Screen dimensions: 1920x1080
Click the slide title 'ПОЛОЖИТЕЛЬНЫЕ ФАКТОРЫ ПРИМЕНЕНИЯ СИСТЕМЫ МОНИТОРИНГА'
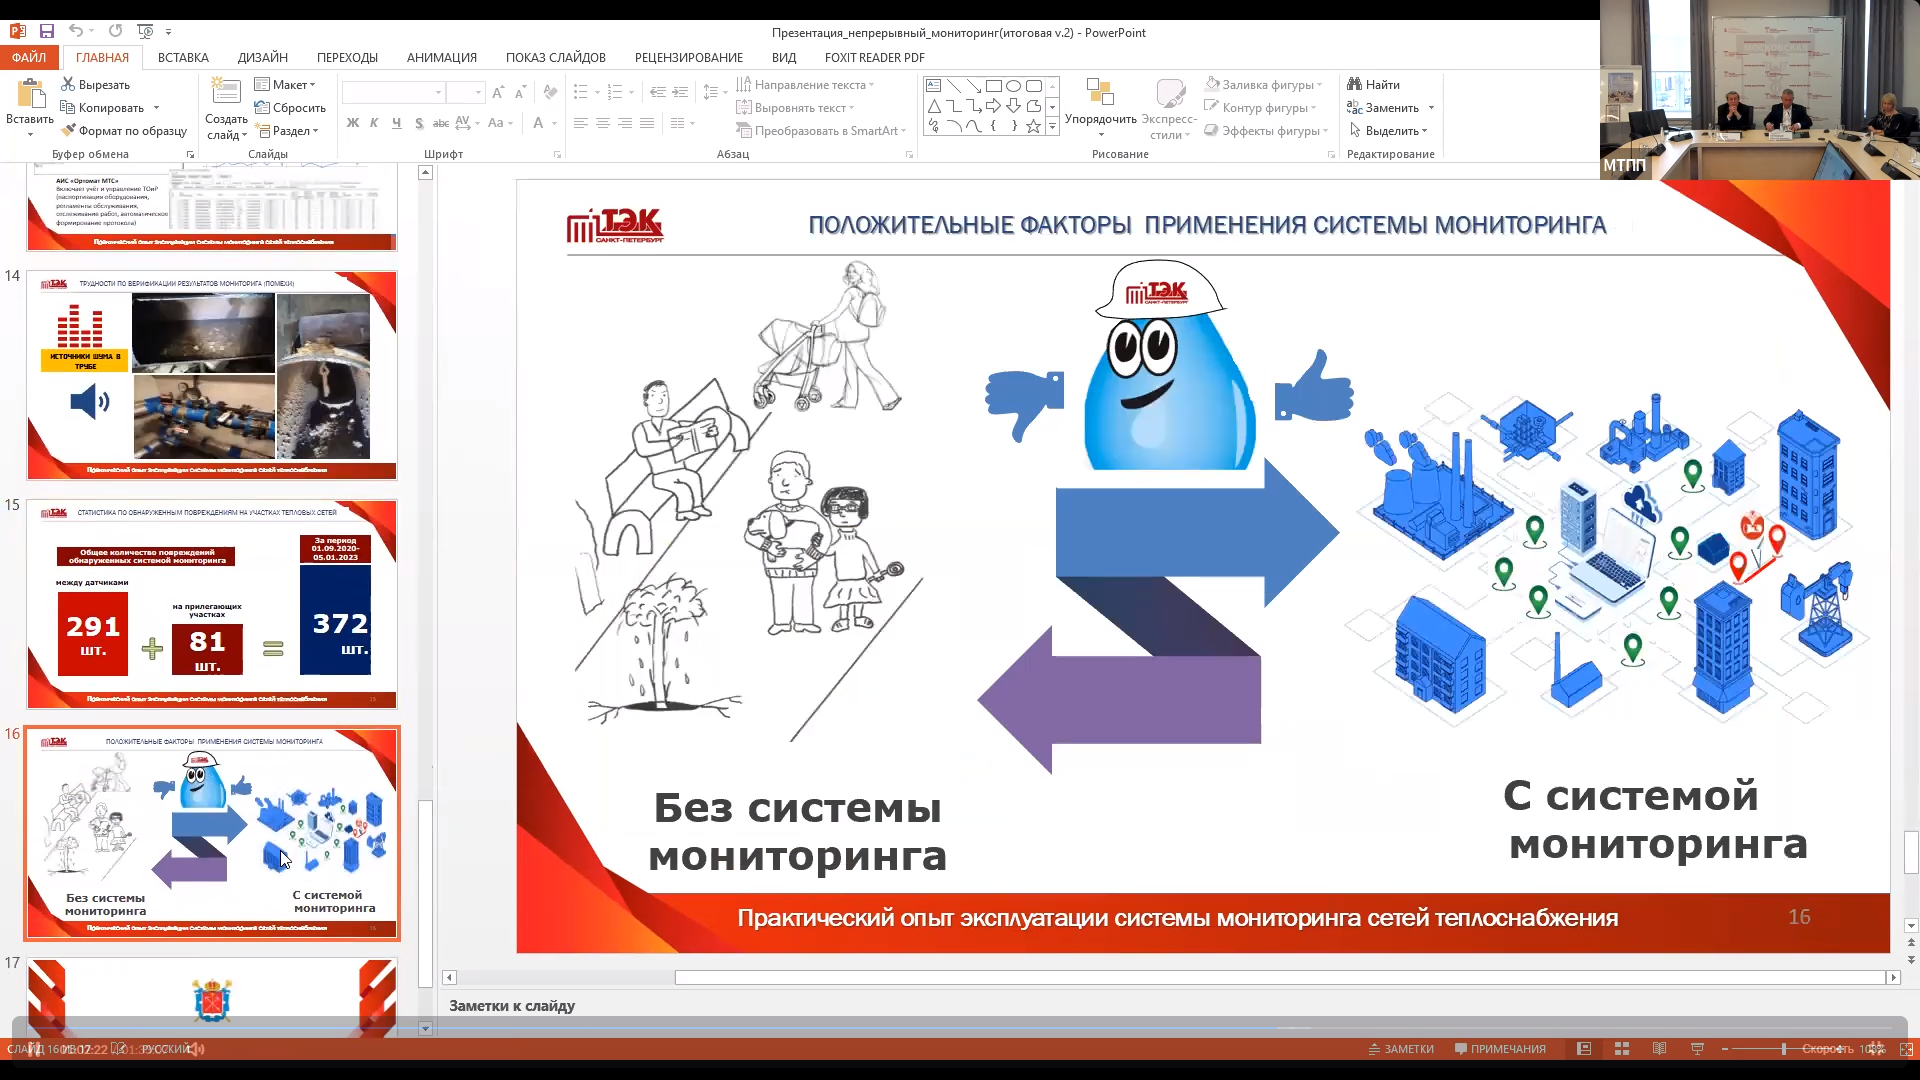click(x=1207, y=225)
